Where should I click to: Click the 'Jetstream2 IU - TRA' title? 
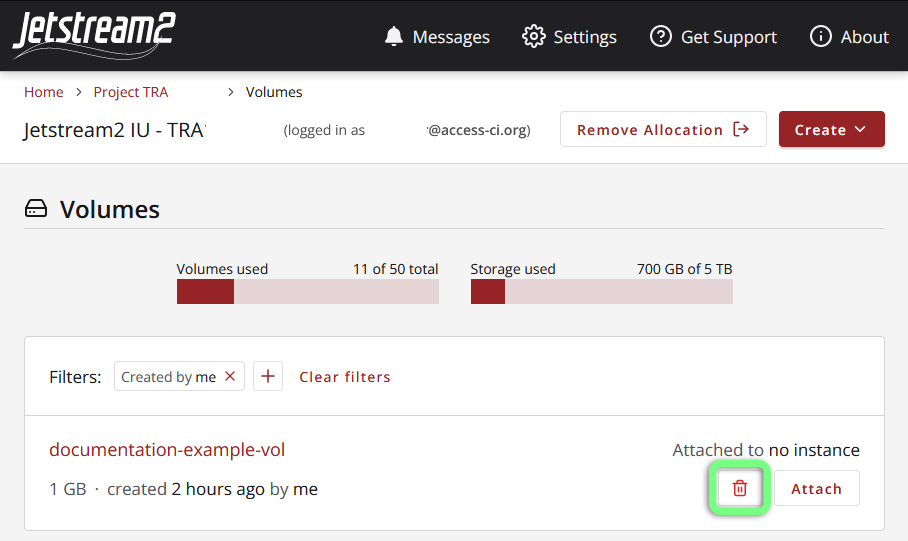tap(115, 130)
